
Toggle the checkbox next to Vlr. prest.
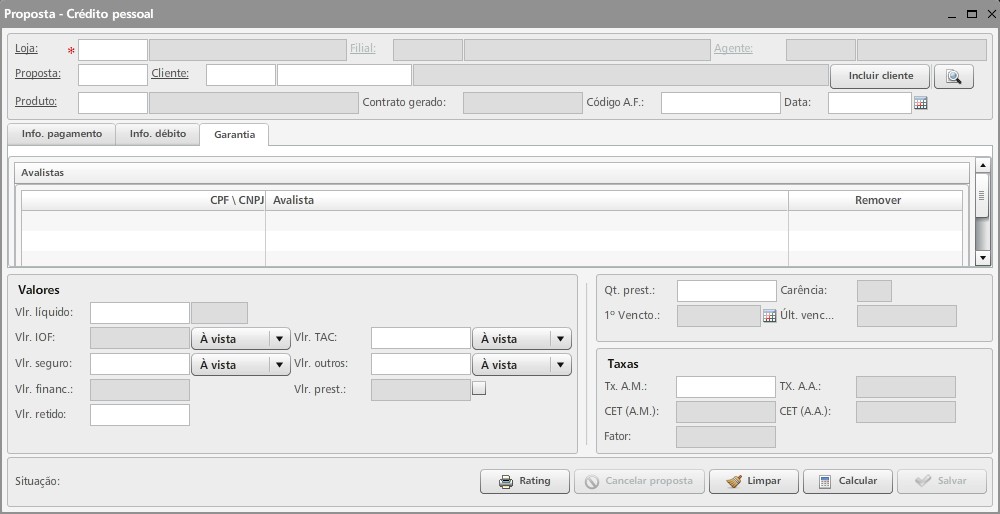[x=479, y=388]
